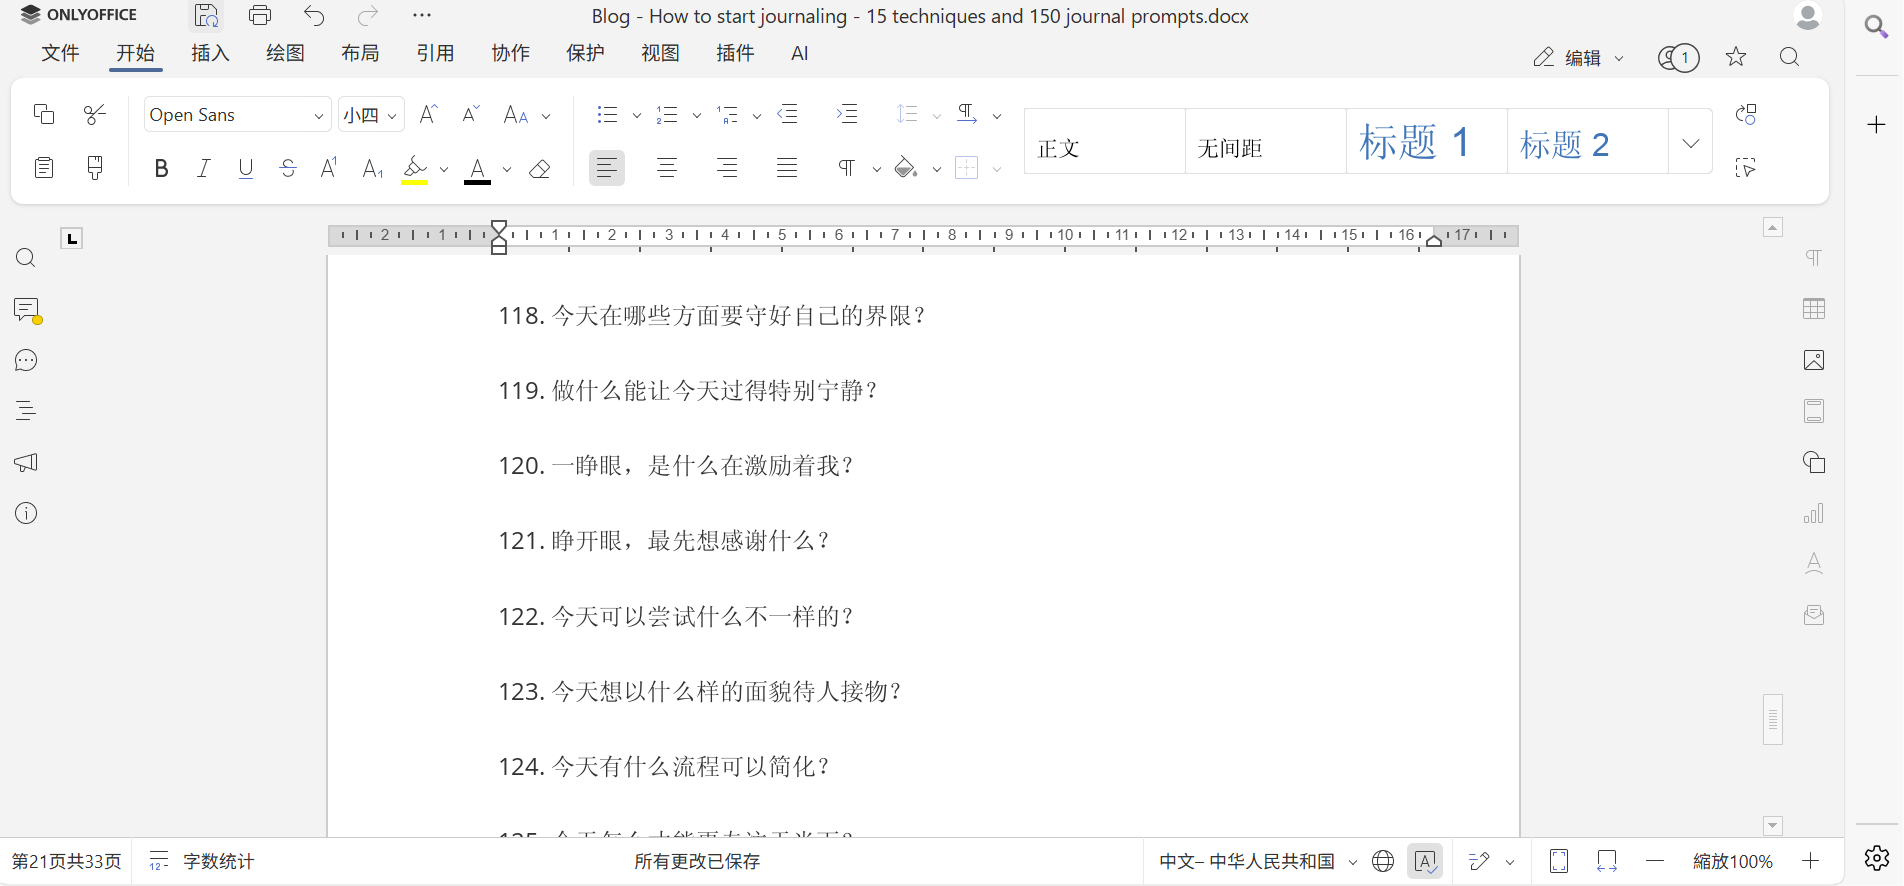Click the copy style (format painter) icon

[95, 168]
